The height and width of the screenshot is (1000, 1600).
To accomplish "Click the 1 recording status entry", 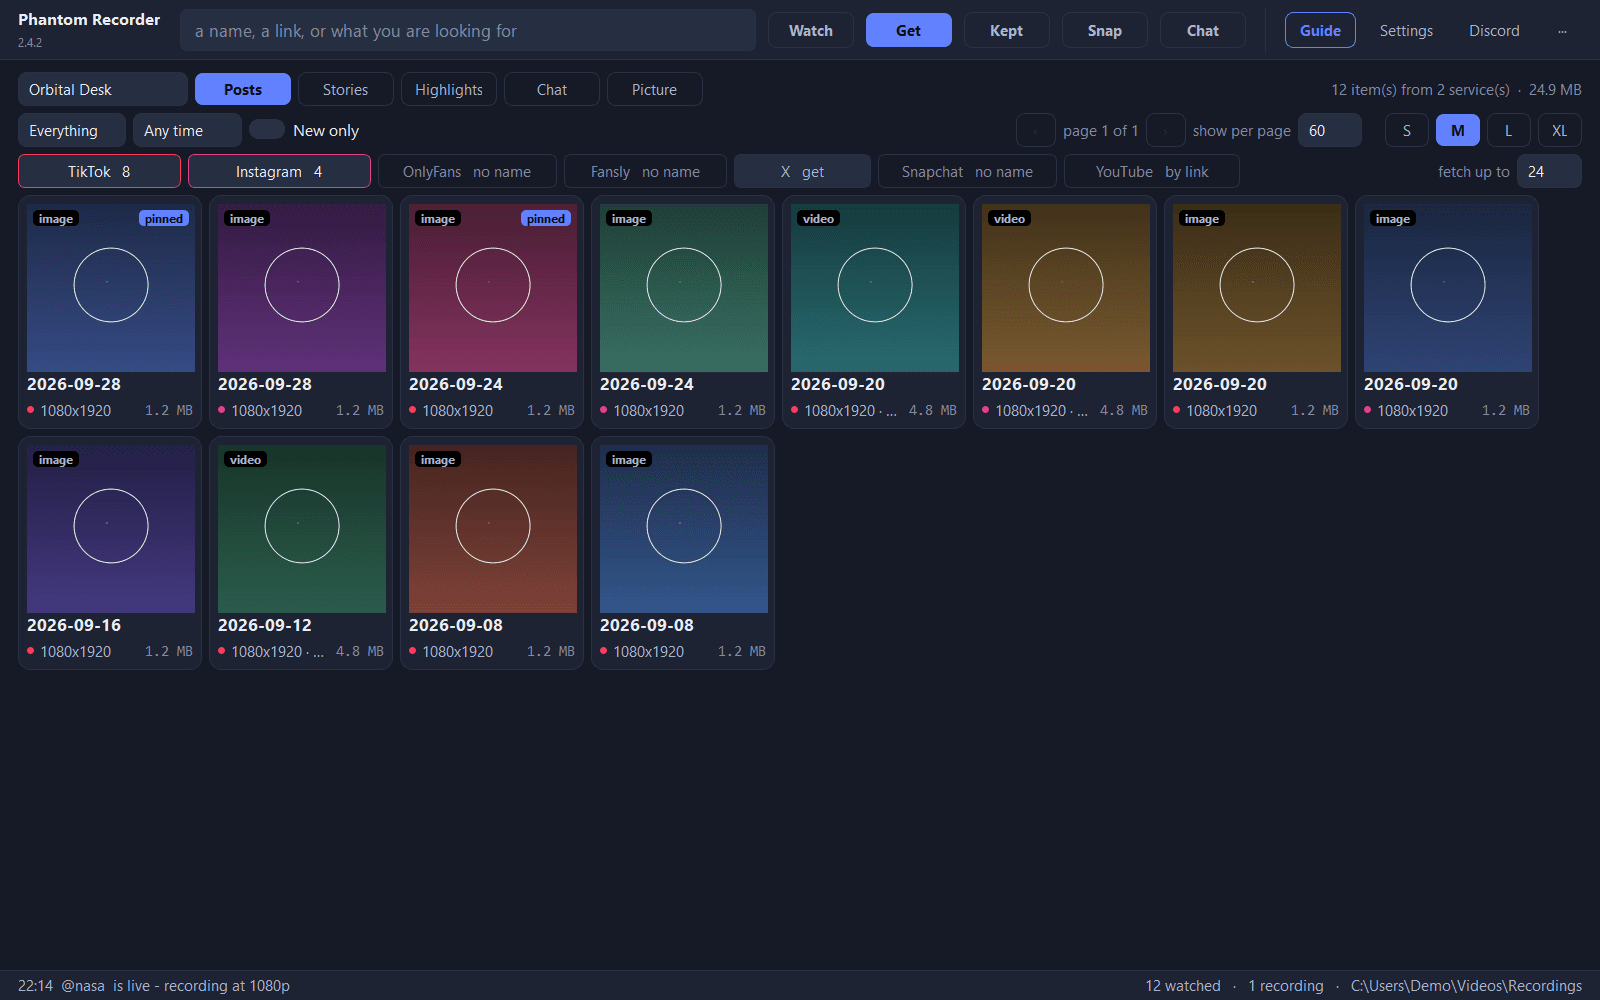I will pyautogui.click(x=1286, y=986).
